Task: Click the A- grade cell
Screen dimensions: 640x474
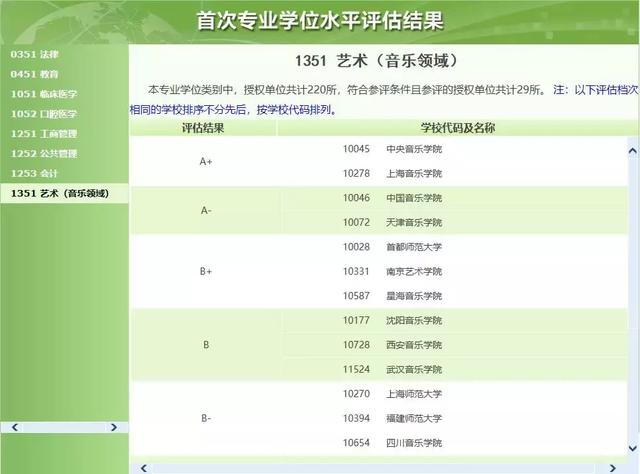Action: (x=206, y=211)
